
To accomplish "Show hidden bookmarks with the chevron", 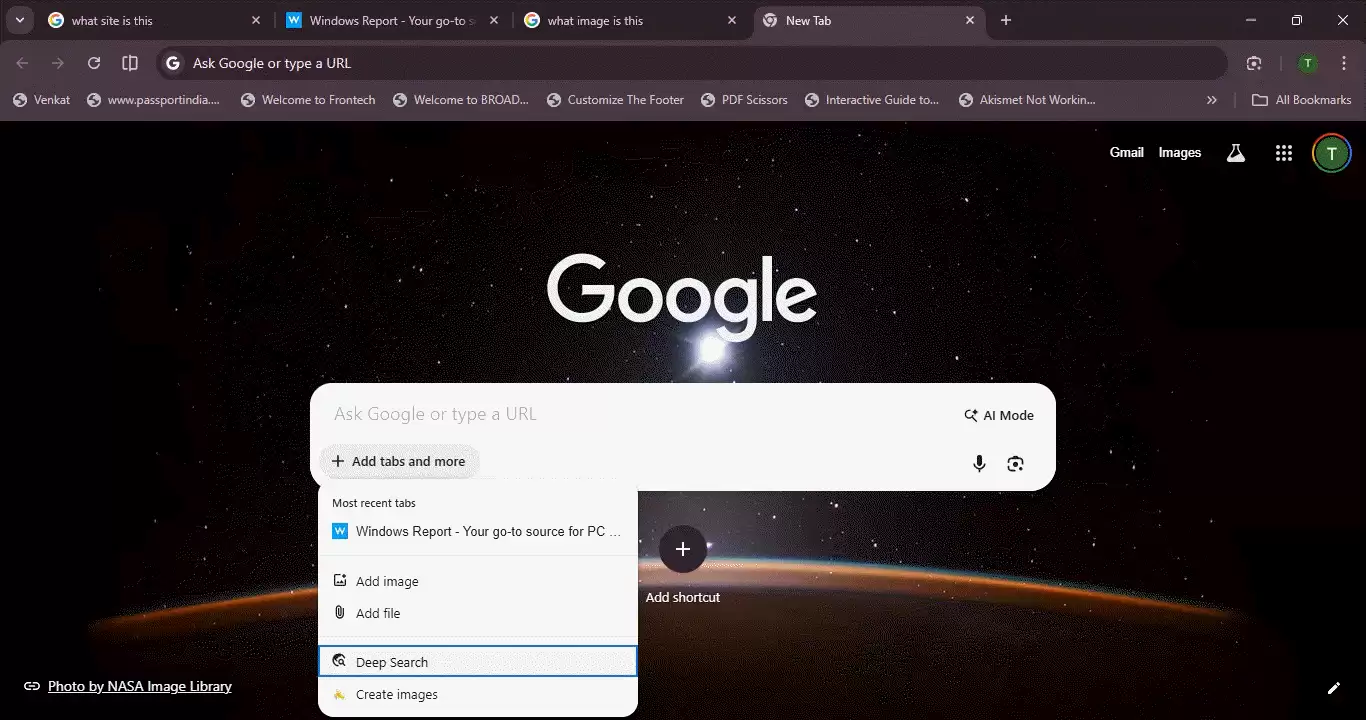I will click(x=1211, y=99).
